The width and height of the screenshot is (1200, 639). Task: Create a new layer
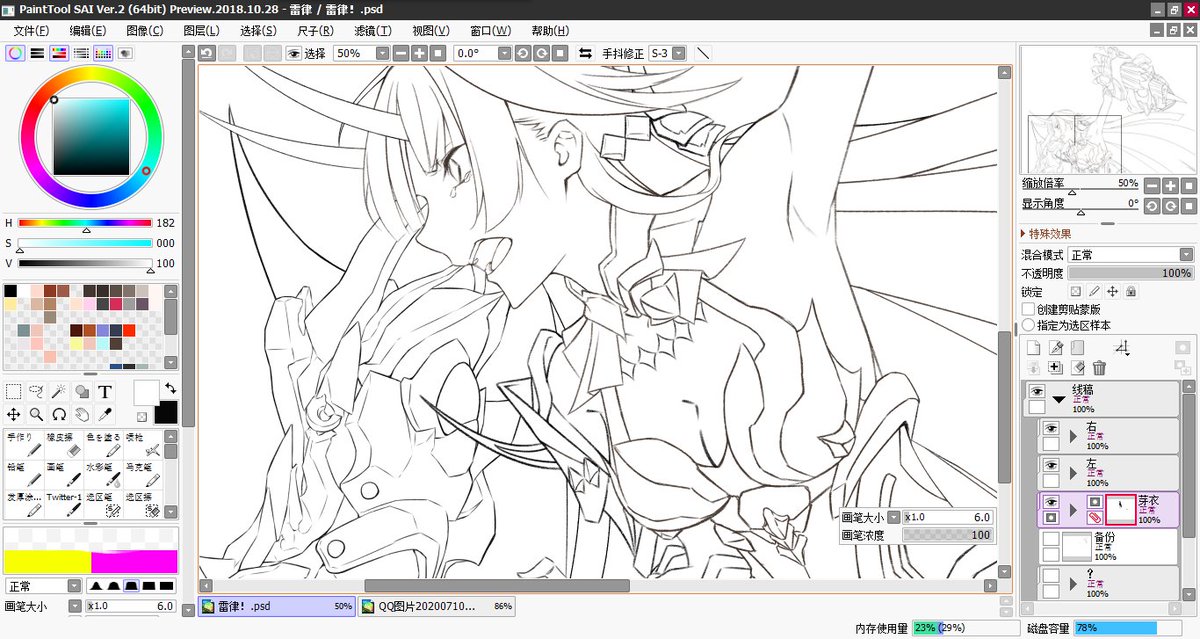[x=1034, y=348]
